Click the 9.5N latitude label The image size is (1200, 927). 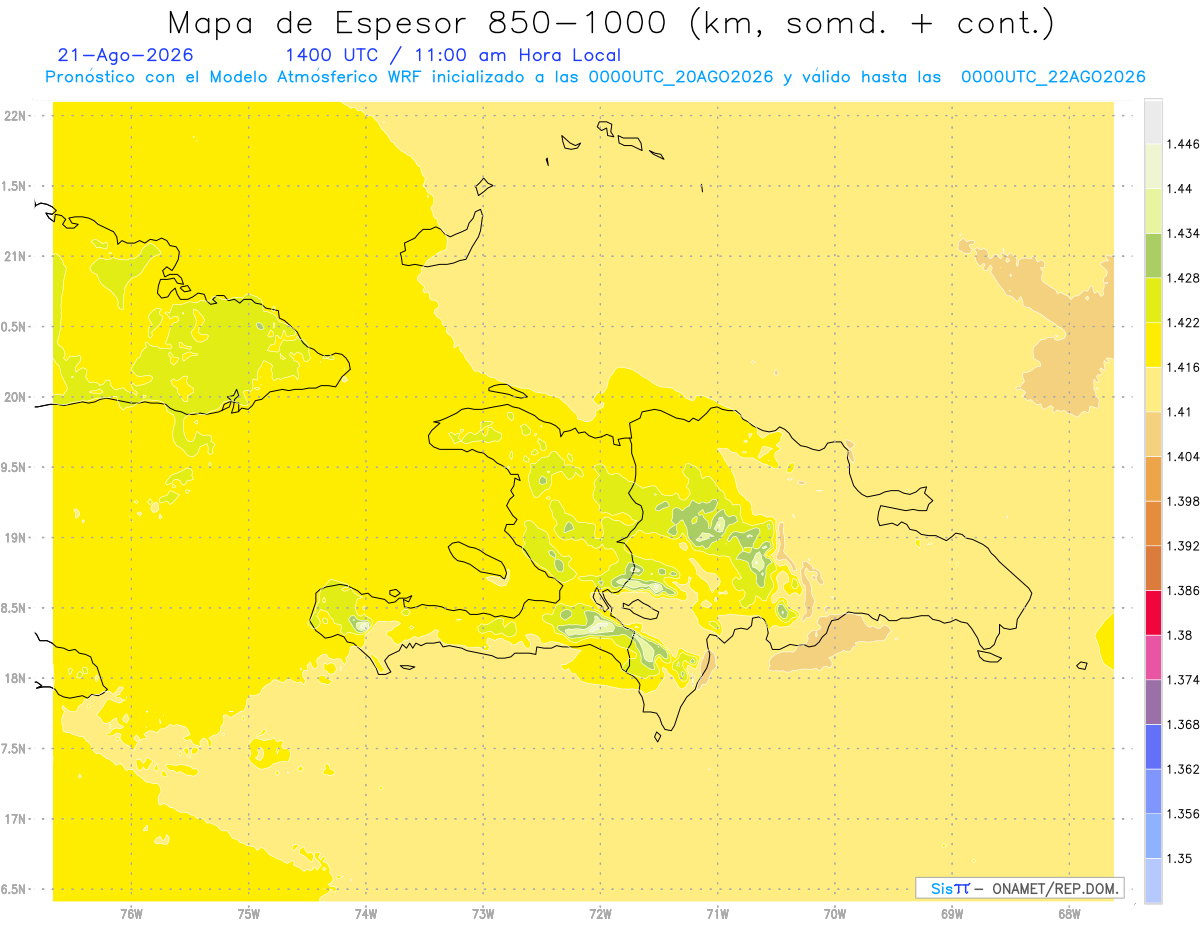pos(15,467)
